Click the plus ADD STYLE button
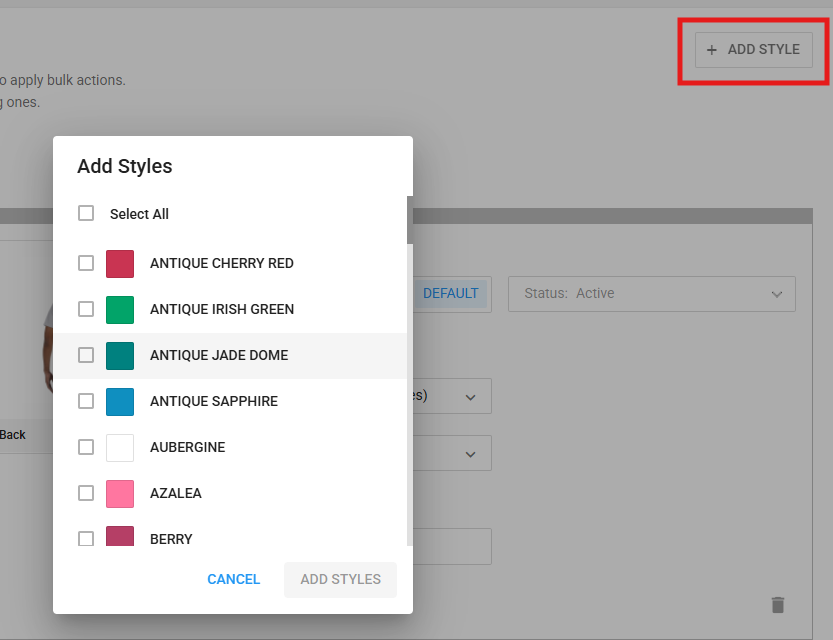The image size is (833, 640). tap(753, 50)
